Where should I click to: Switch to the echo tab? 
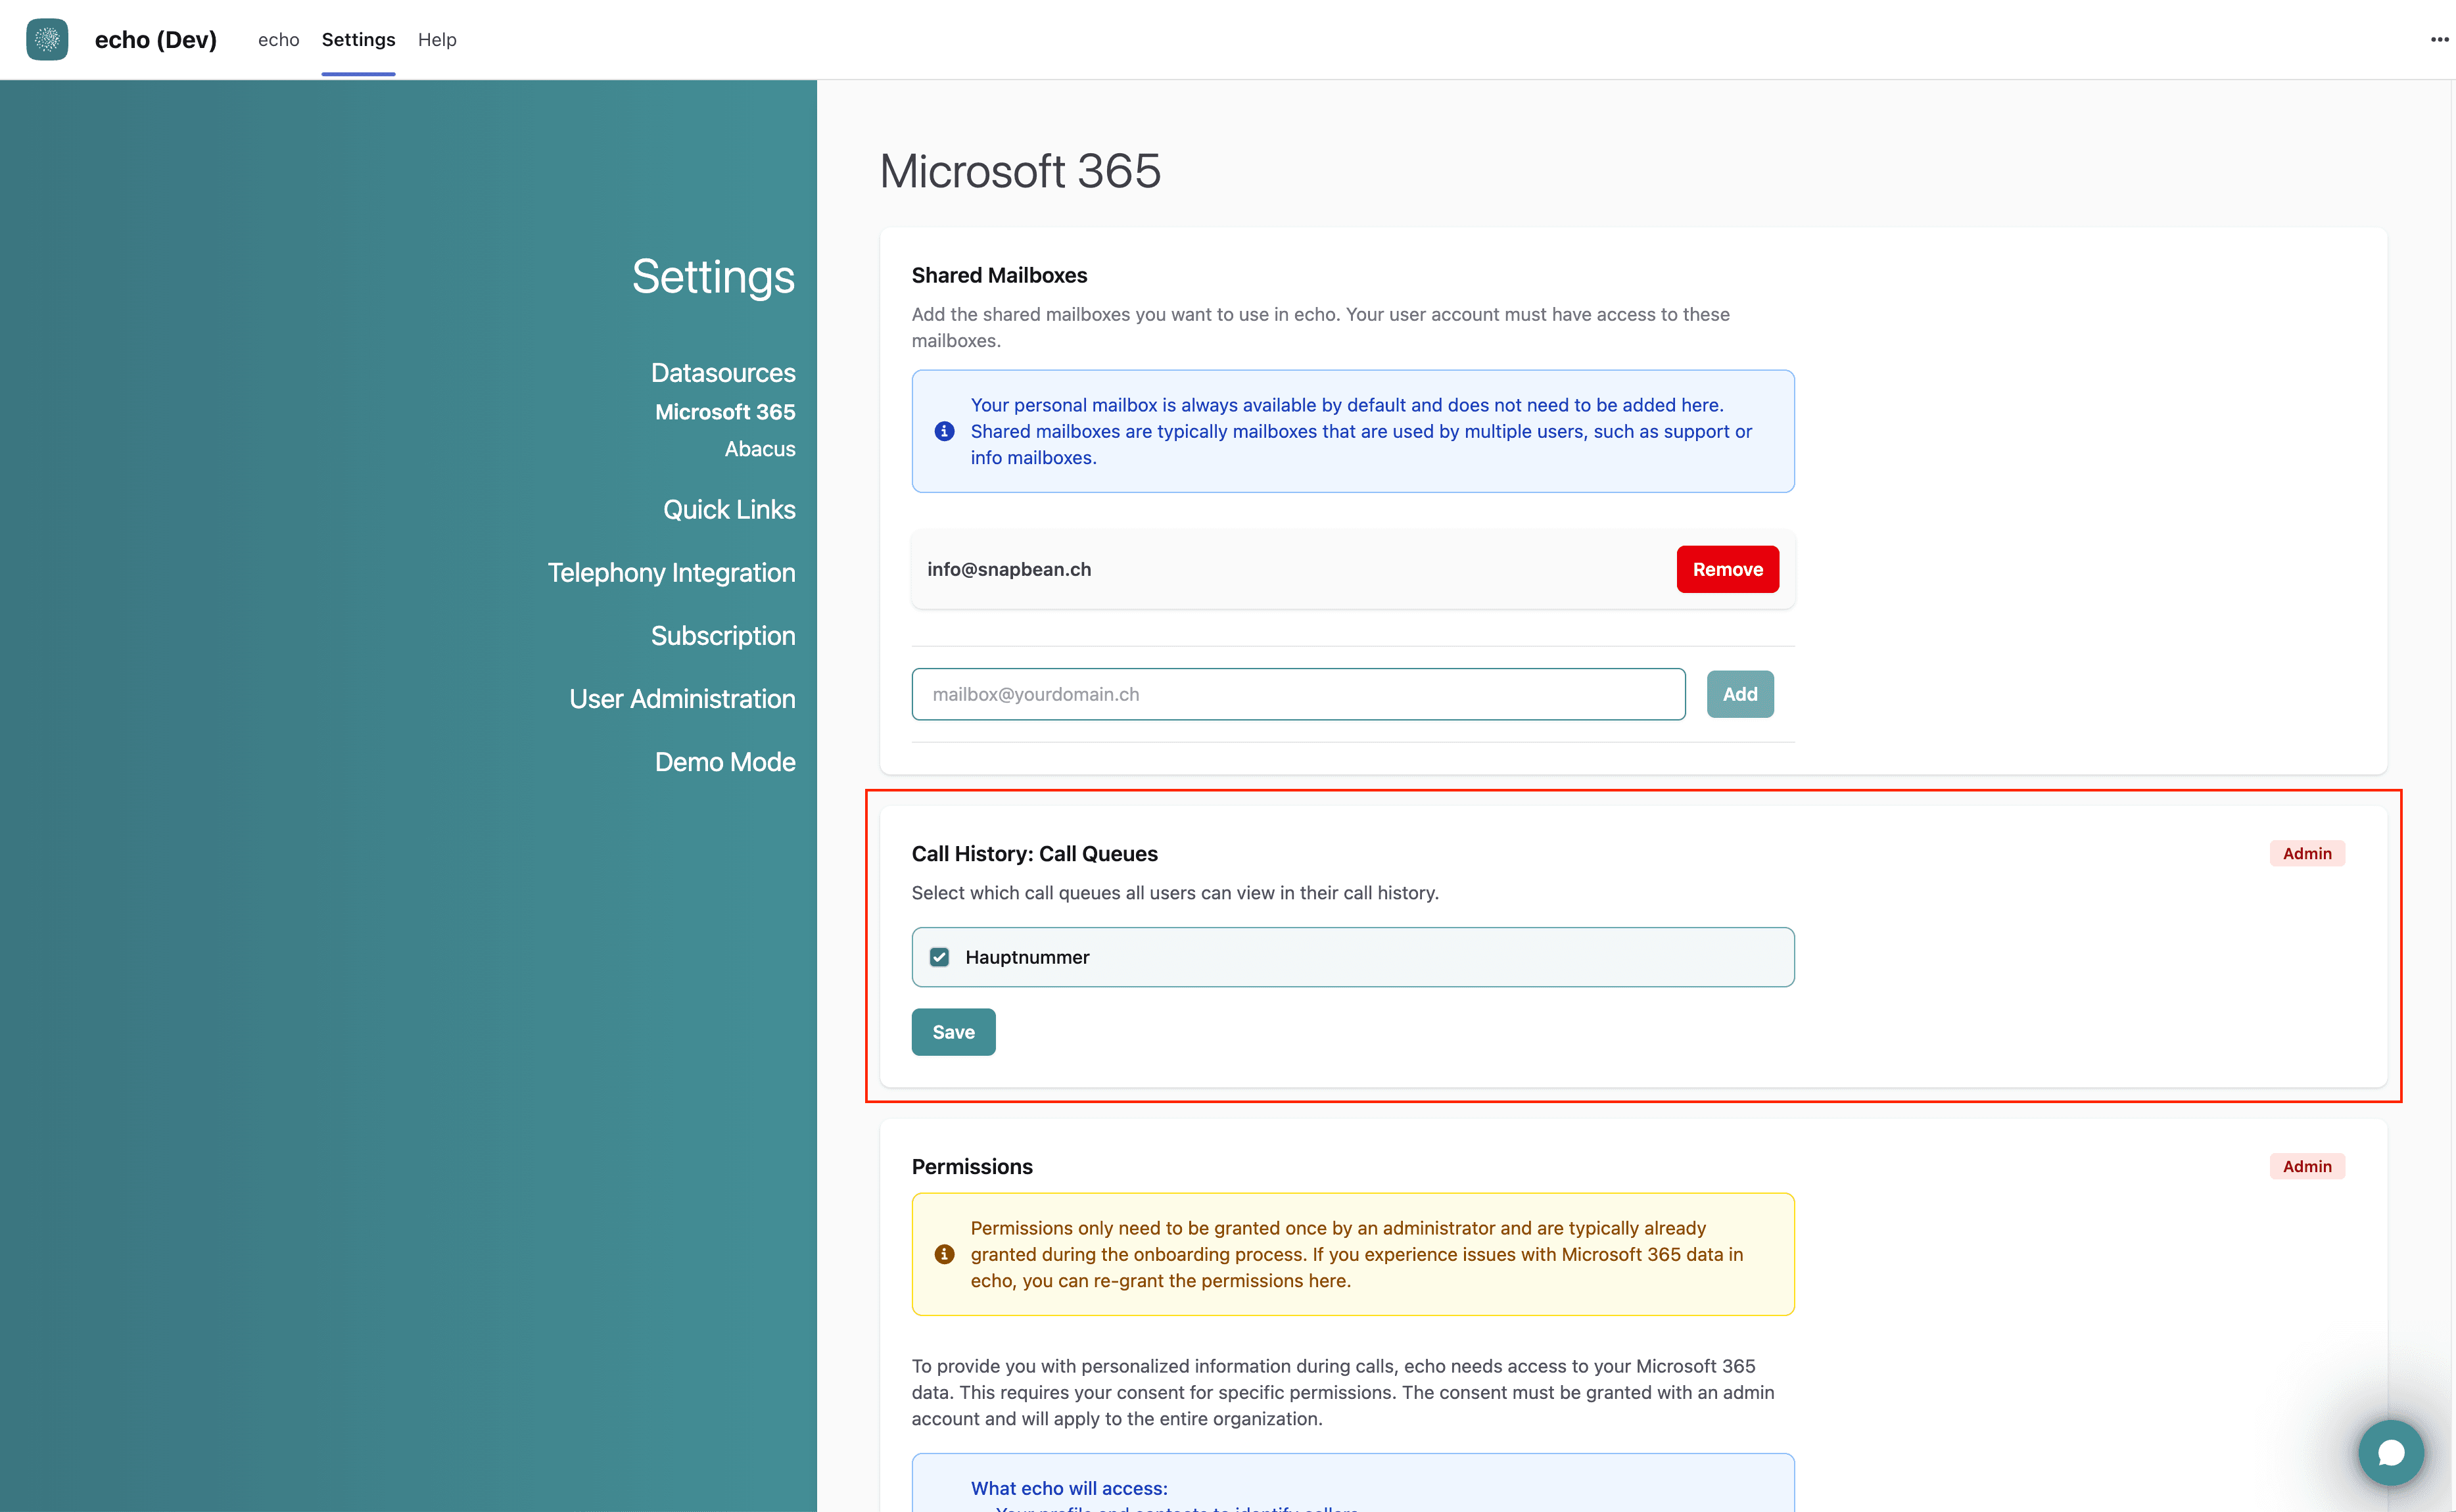[x=278, y=39]
